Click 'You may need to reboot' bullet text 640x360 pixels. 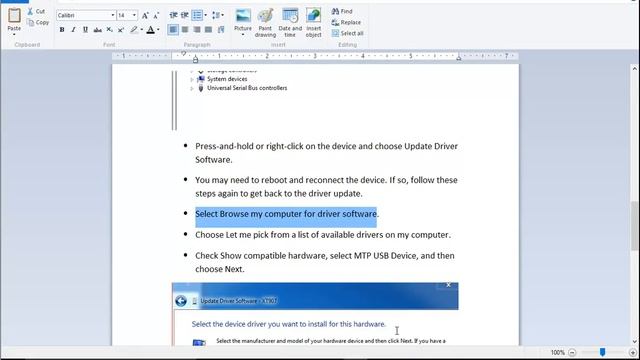[x=326, y=187]
